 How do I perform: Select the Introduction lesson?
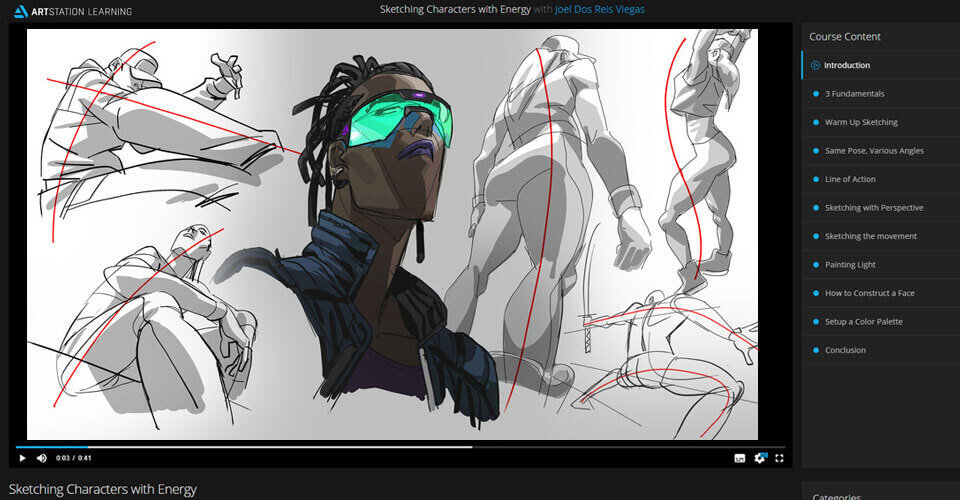(847, 65)
